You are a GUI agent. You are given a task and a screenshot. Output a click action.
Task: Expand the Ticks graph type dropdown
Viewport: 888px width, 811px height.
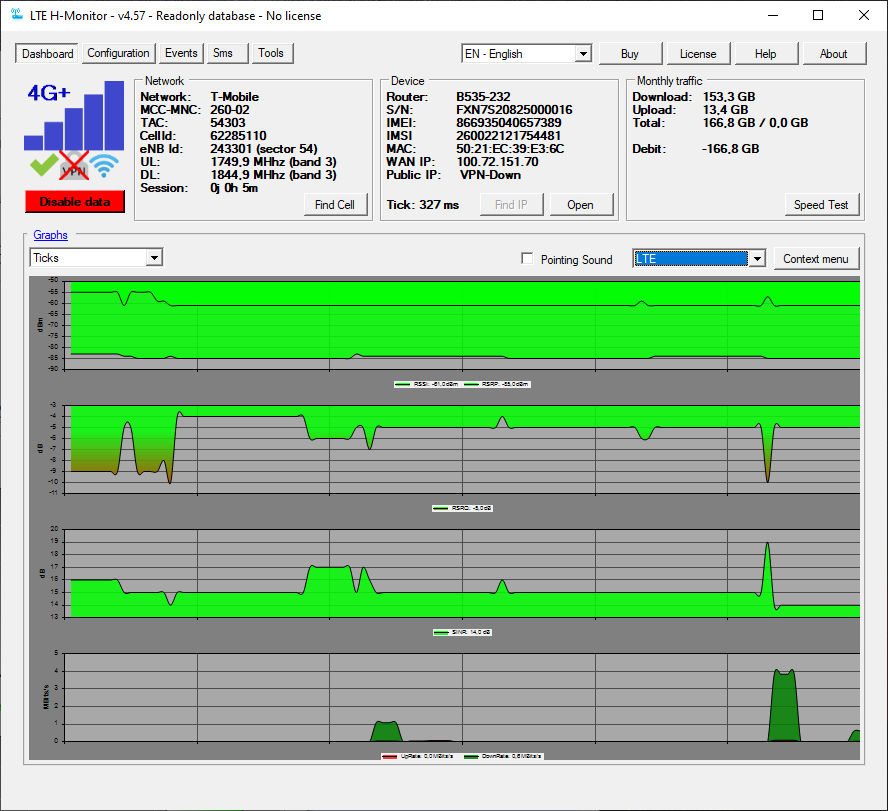coord(96,258)
